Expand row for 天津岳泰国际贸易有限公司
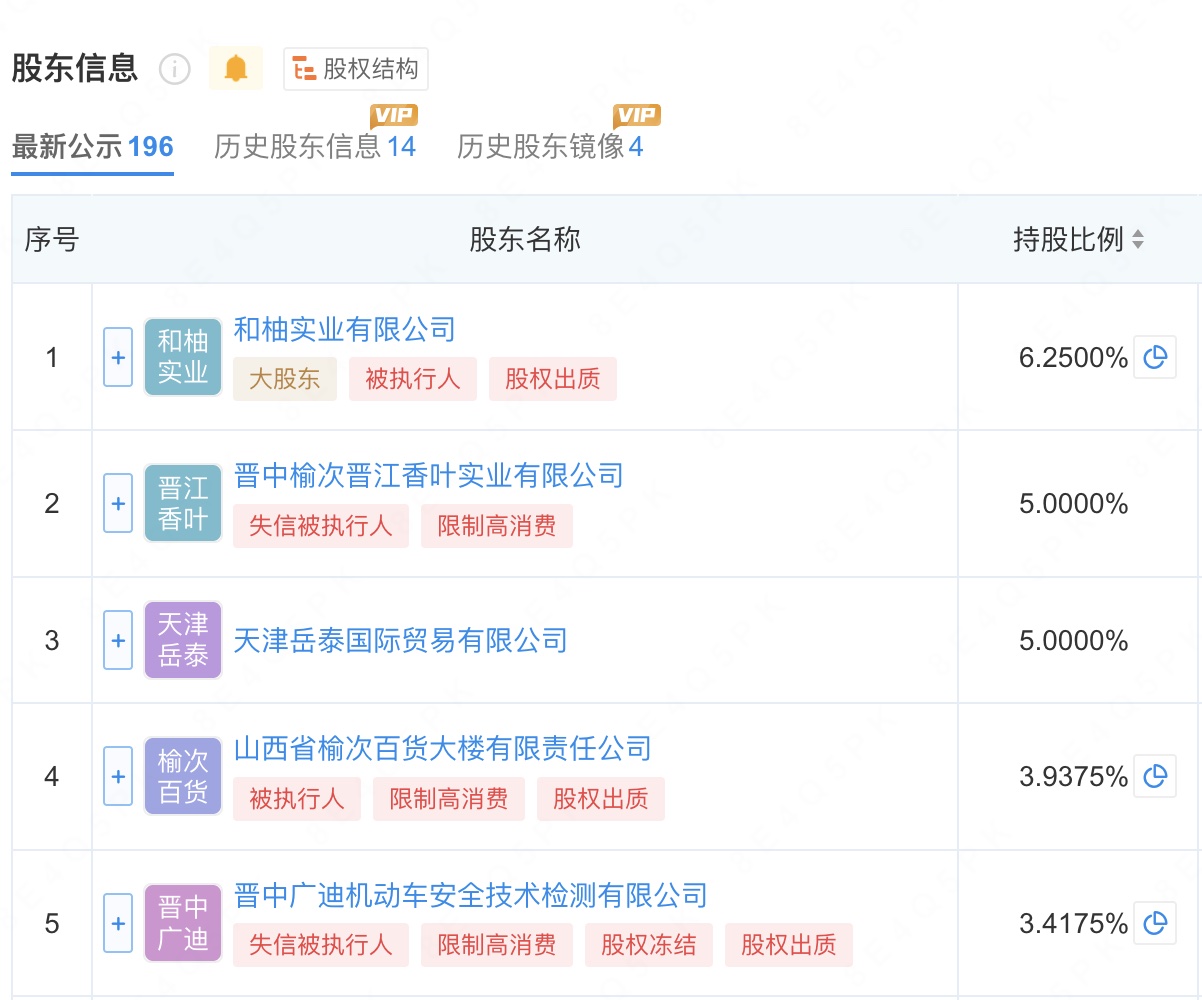This screenshot has width=1202, height=1000. click(x=118, y=640)
